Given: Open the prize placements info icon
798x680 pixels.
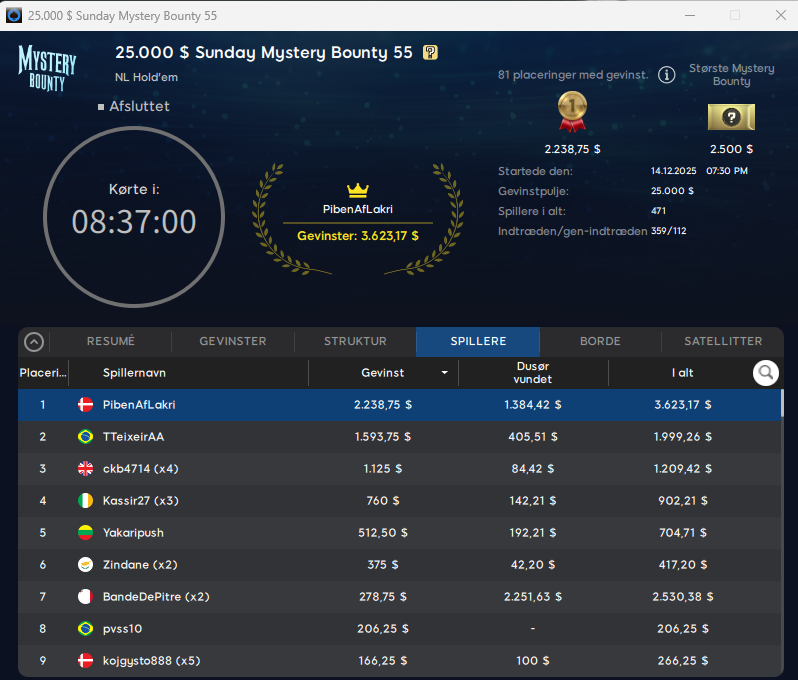Looking at the screenshot, I should 666,76.
